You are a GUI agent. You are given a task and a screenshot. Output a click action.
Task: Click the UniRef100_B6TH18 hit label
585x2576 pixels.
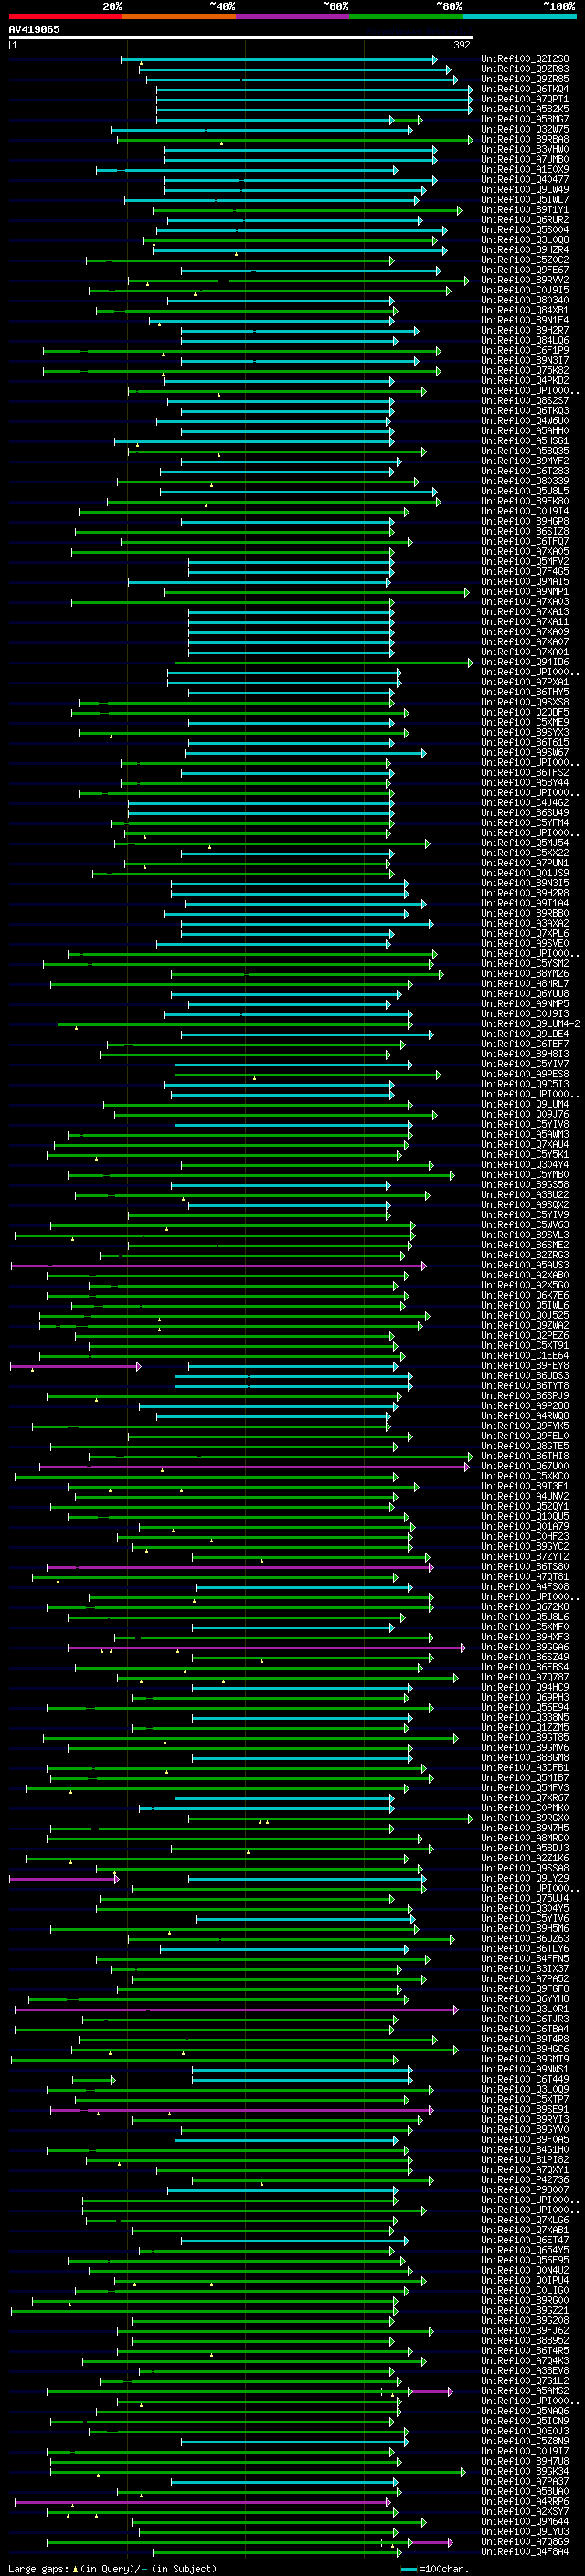point(525,1456)
